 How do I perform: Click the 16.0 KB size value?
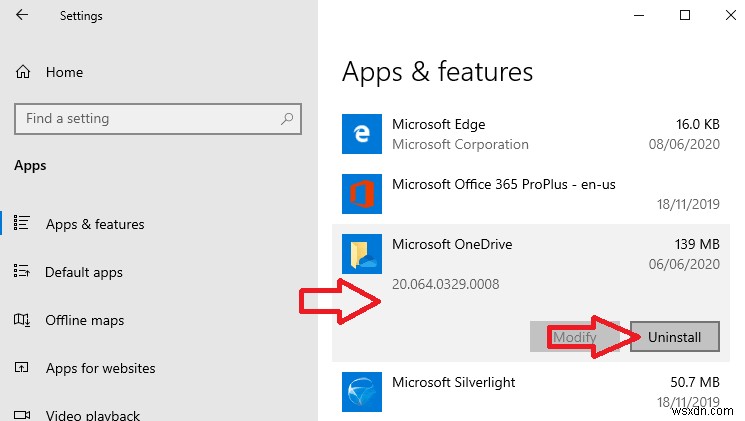[697, 124]
